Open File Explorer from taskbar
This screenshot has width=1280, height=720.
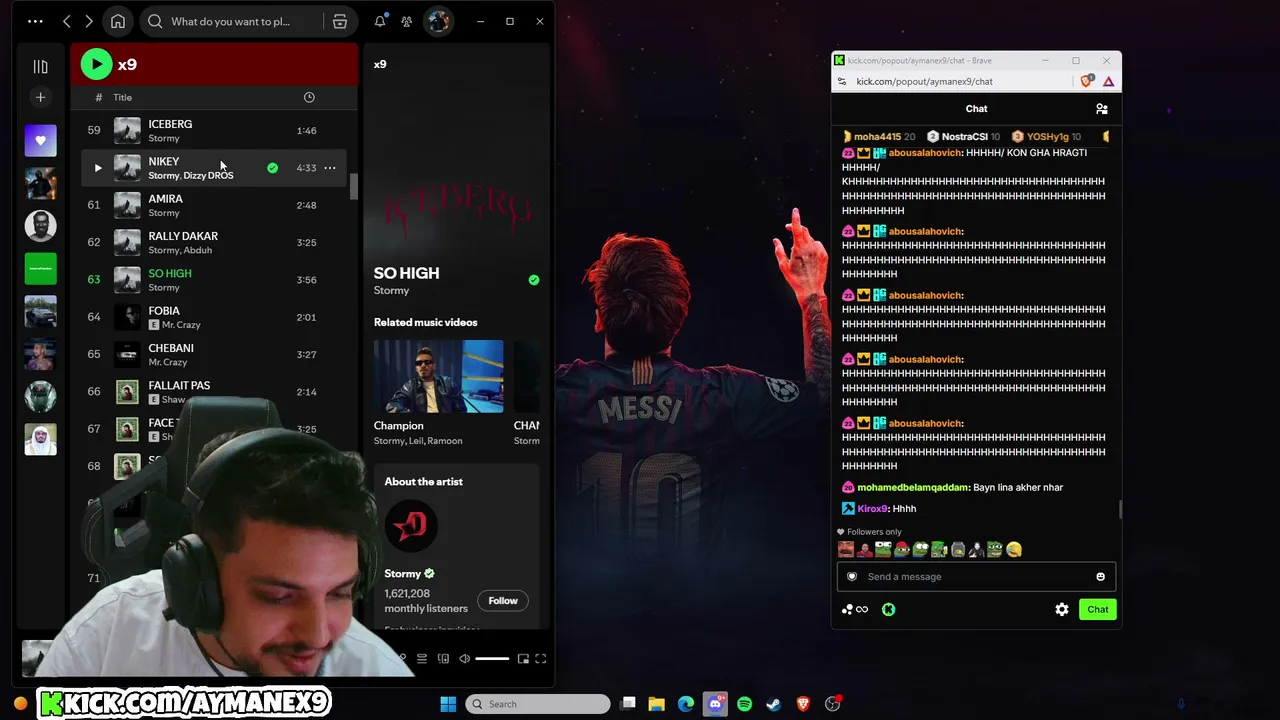tap(657, 704)
